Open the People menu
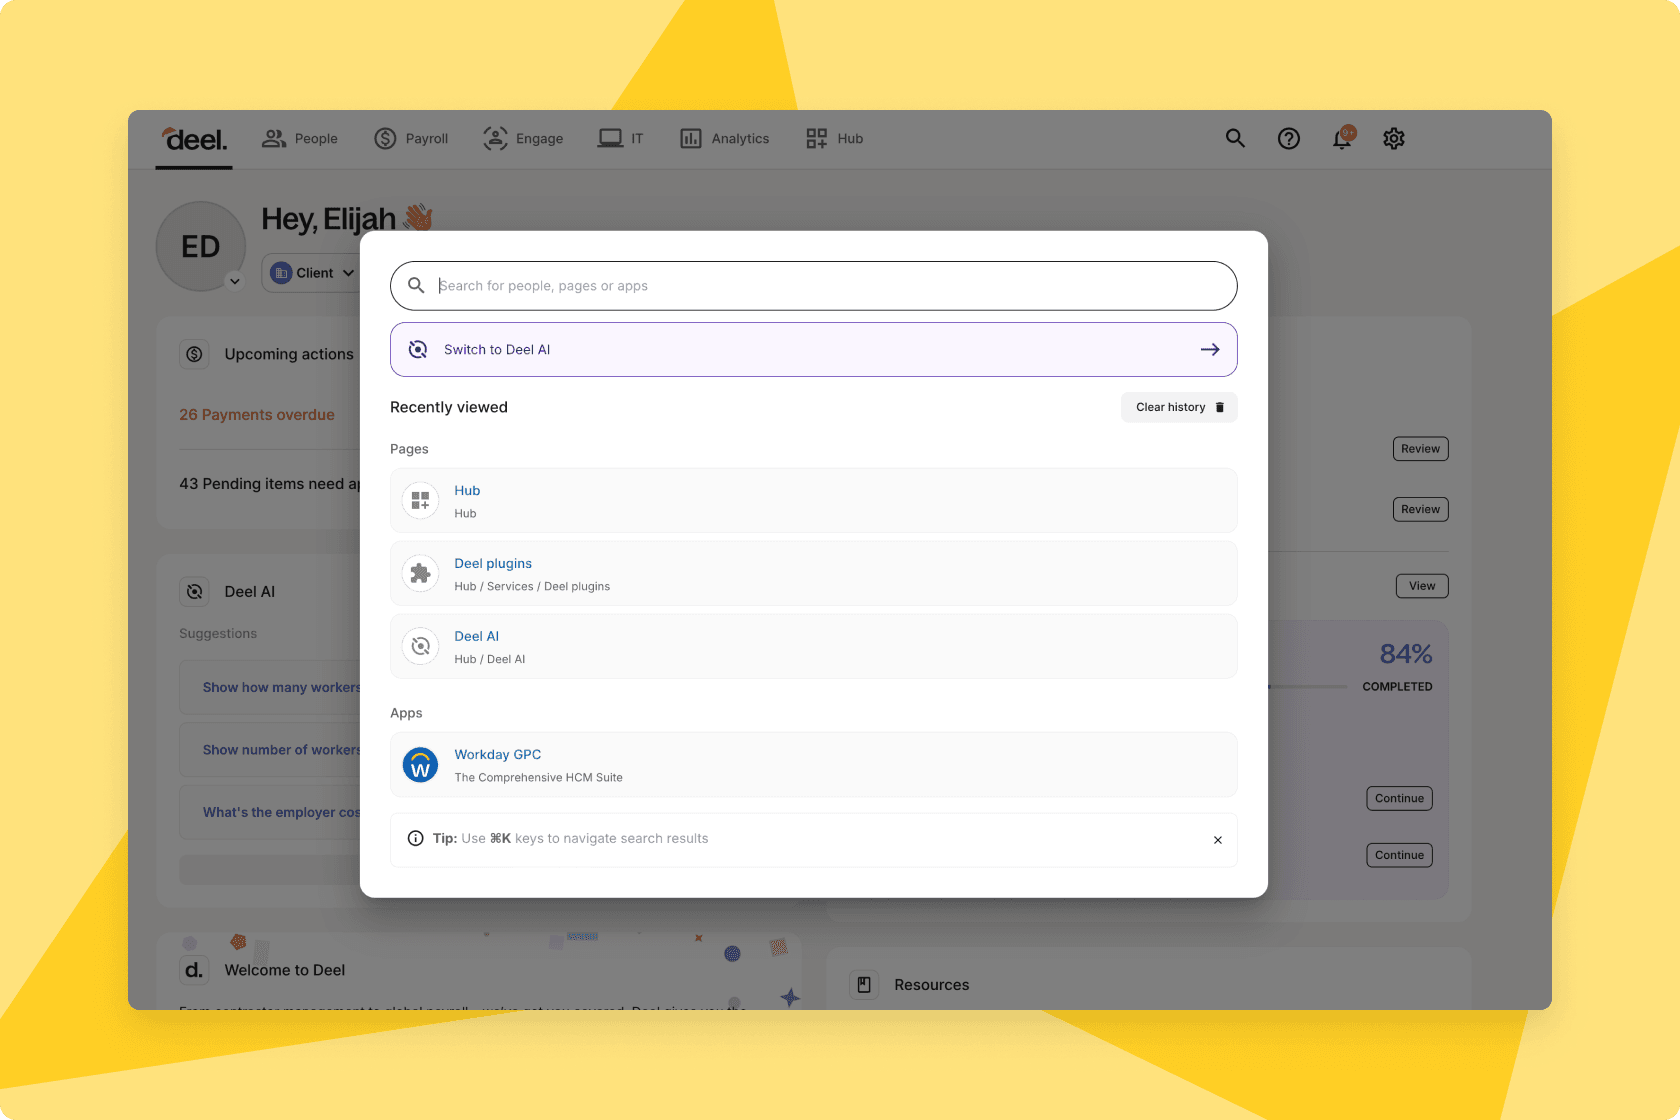1680x1120 pixels. point(300,139)
